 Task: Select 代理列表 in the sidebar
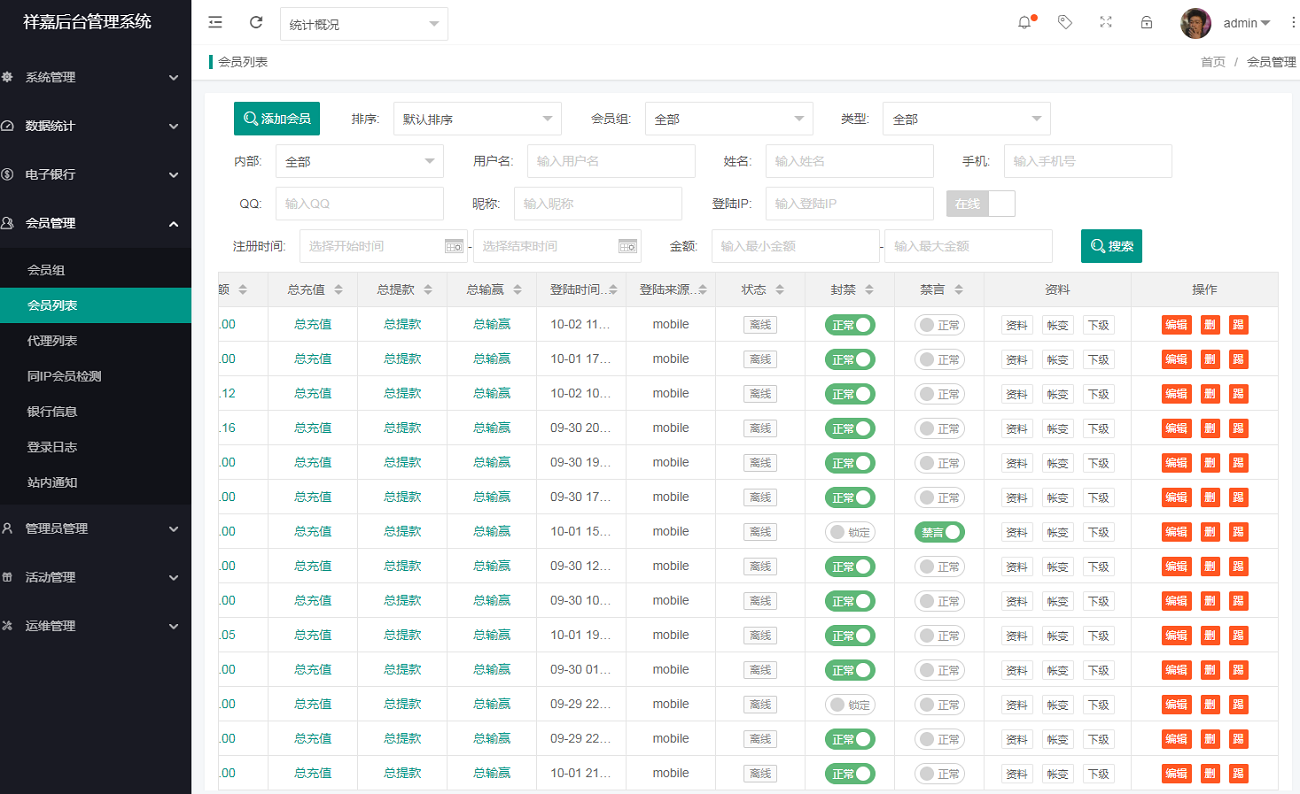point(52,341)
